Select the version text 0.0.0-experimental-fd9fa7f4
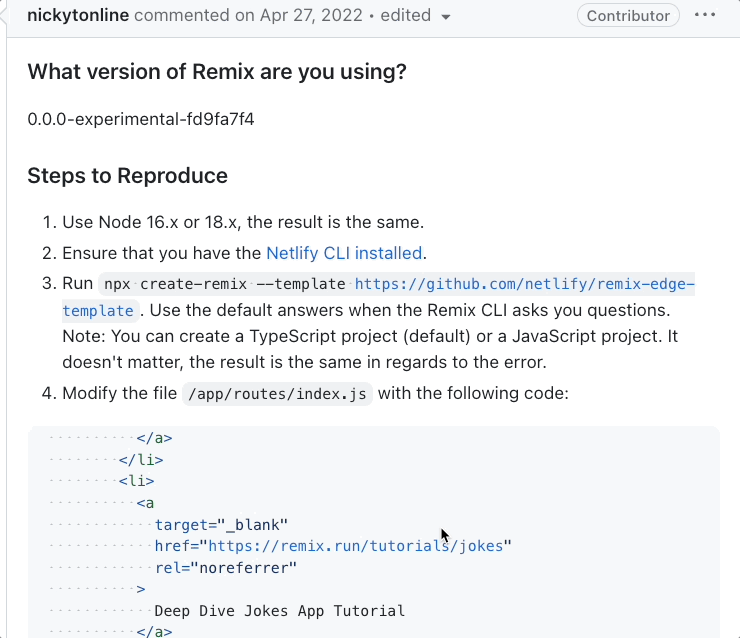740x638 pixels. 141,119
